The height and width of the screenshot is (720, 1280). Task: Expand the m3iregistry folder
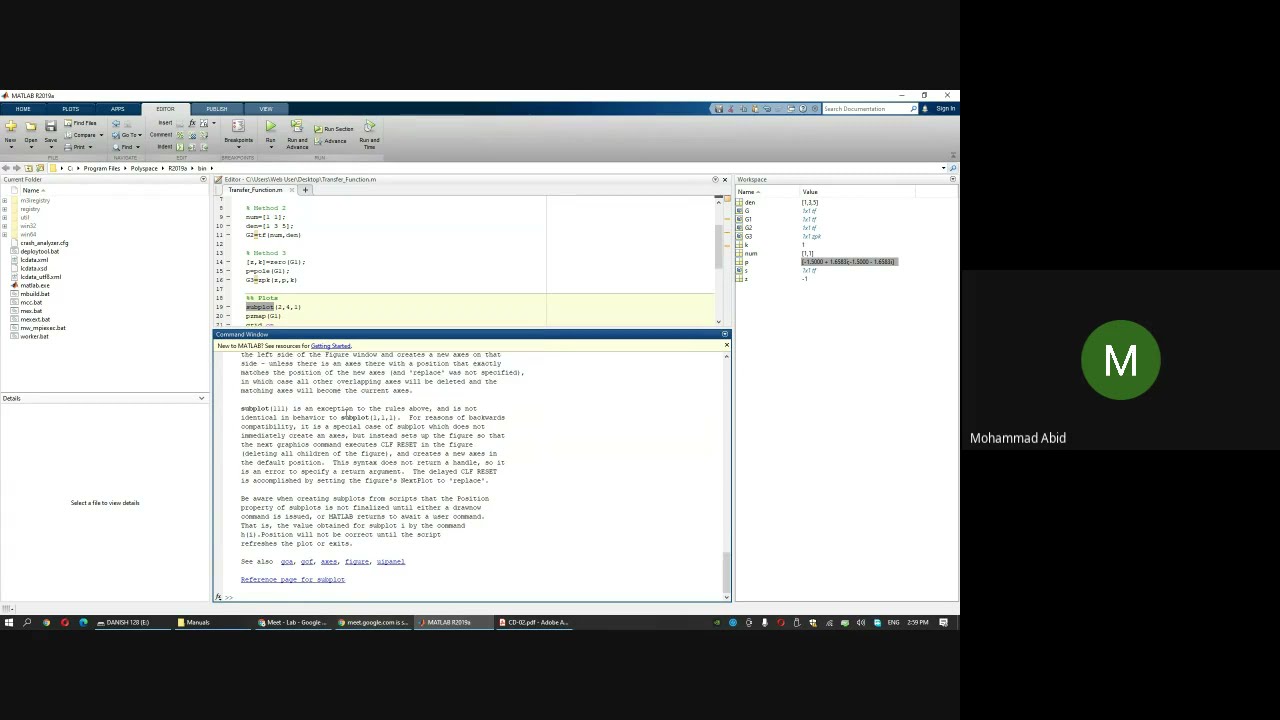click(5, 201)
